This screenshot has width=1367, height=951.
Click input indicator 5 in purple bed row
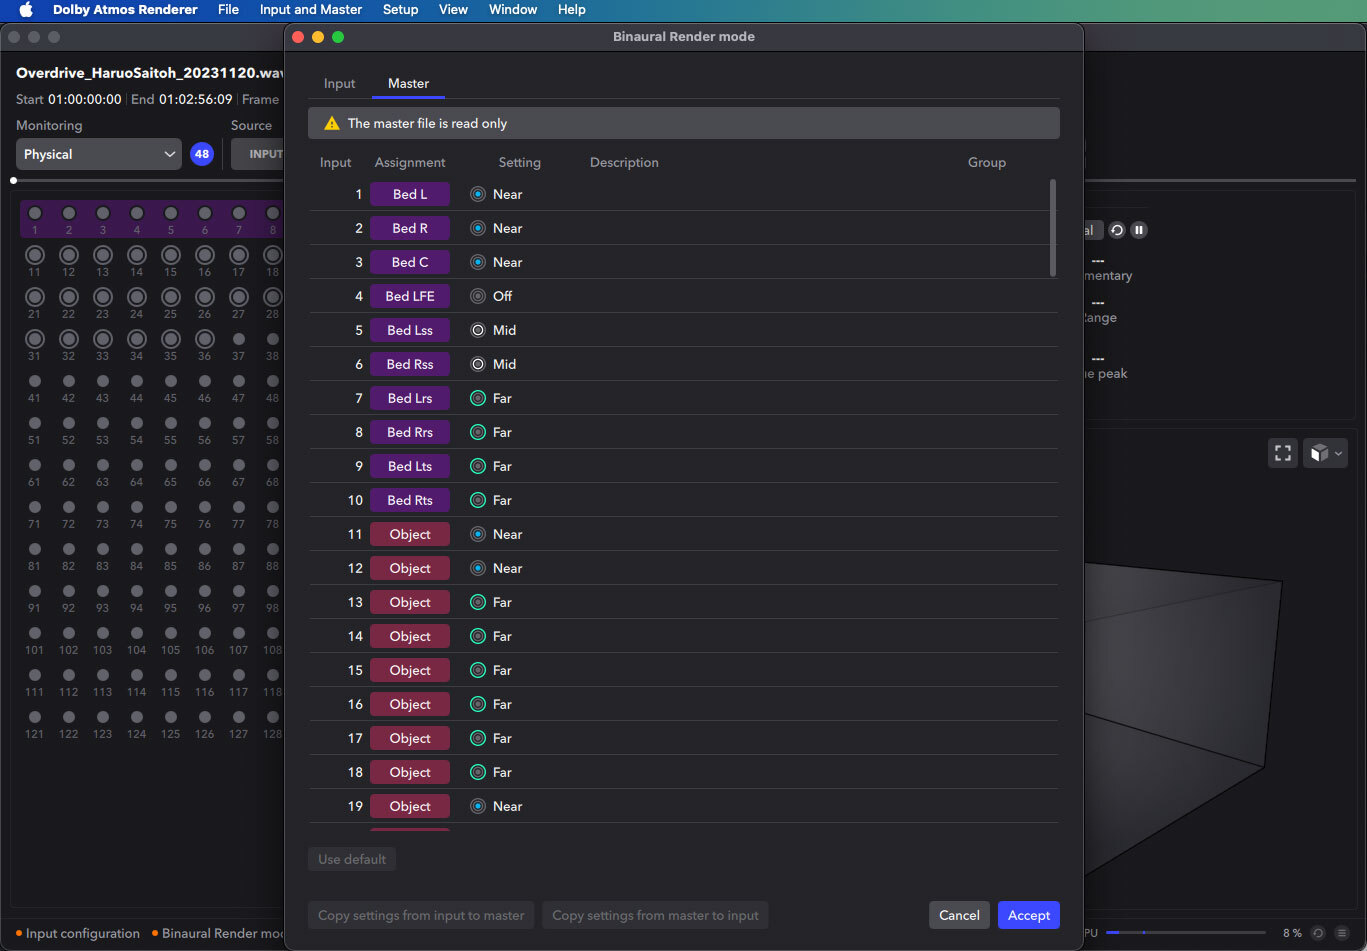[x=171, y=213]
